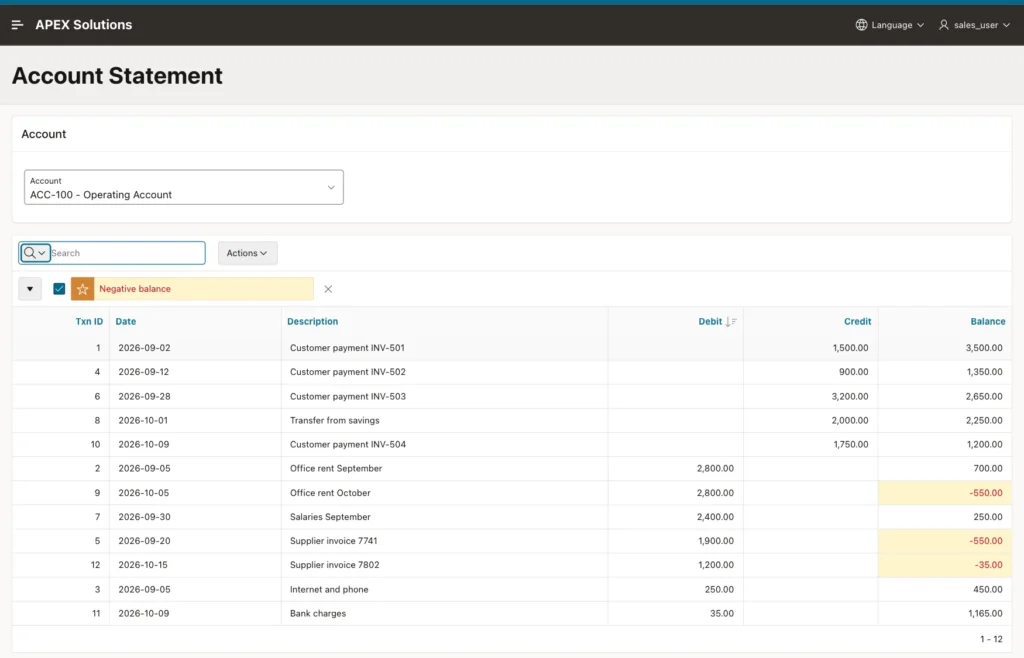The width and height of the screenshot is (1024, 658).
Task: Open the Txn ID column header
Action: coord(89,321)
